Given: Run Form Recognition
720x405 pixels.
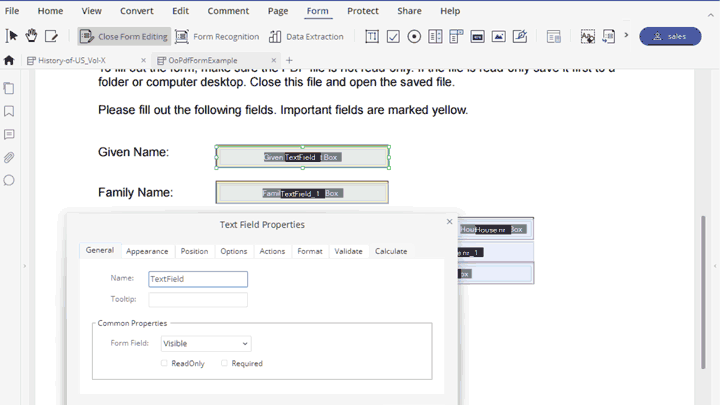Looking at the screenshot, I should (217, 36).
